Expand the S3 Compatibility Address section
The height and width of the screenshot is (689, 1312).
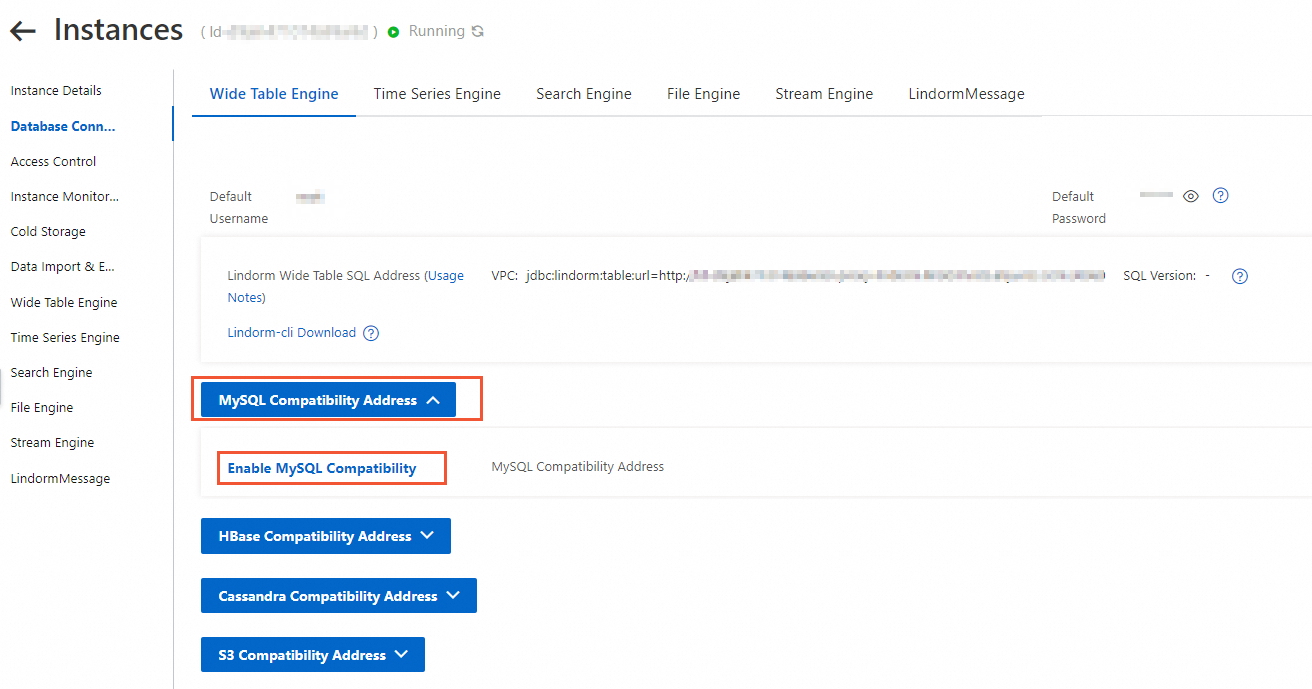[x=313, y=655]
